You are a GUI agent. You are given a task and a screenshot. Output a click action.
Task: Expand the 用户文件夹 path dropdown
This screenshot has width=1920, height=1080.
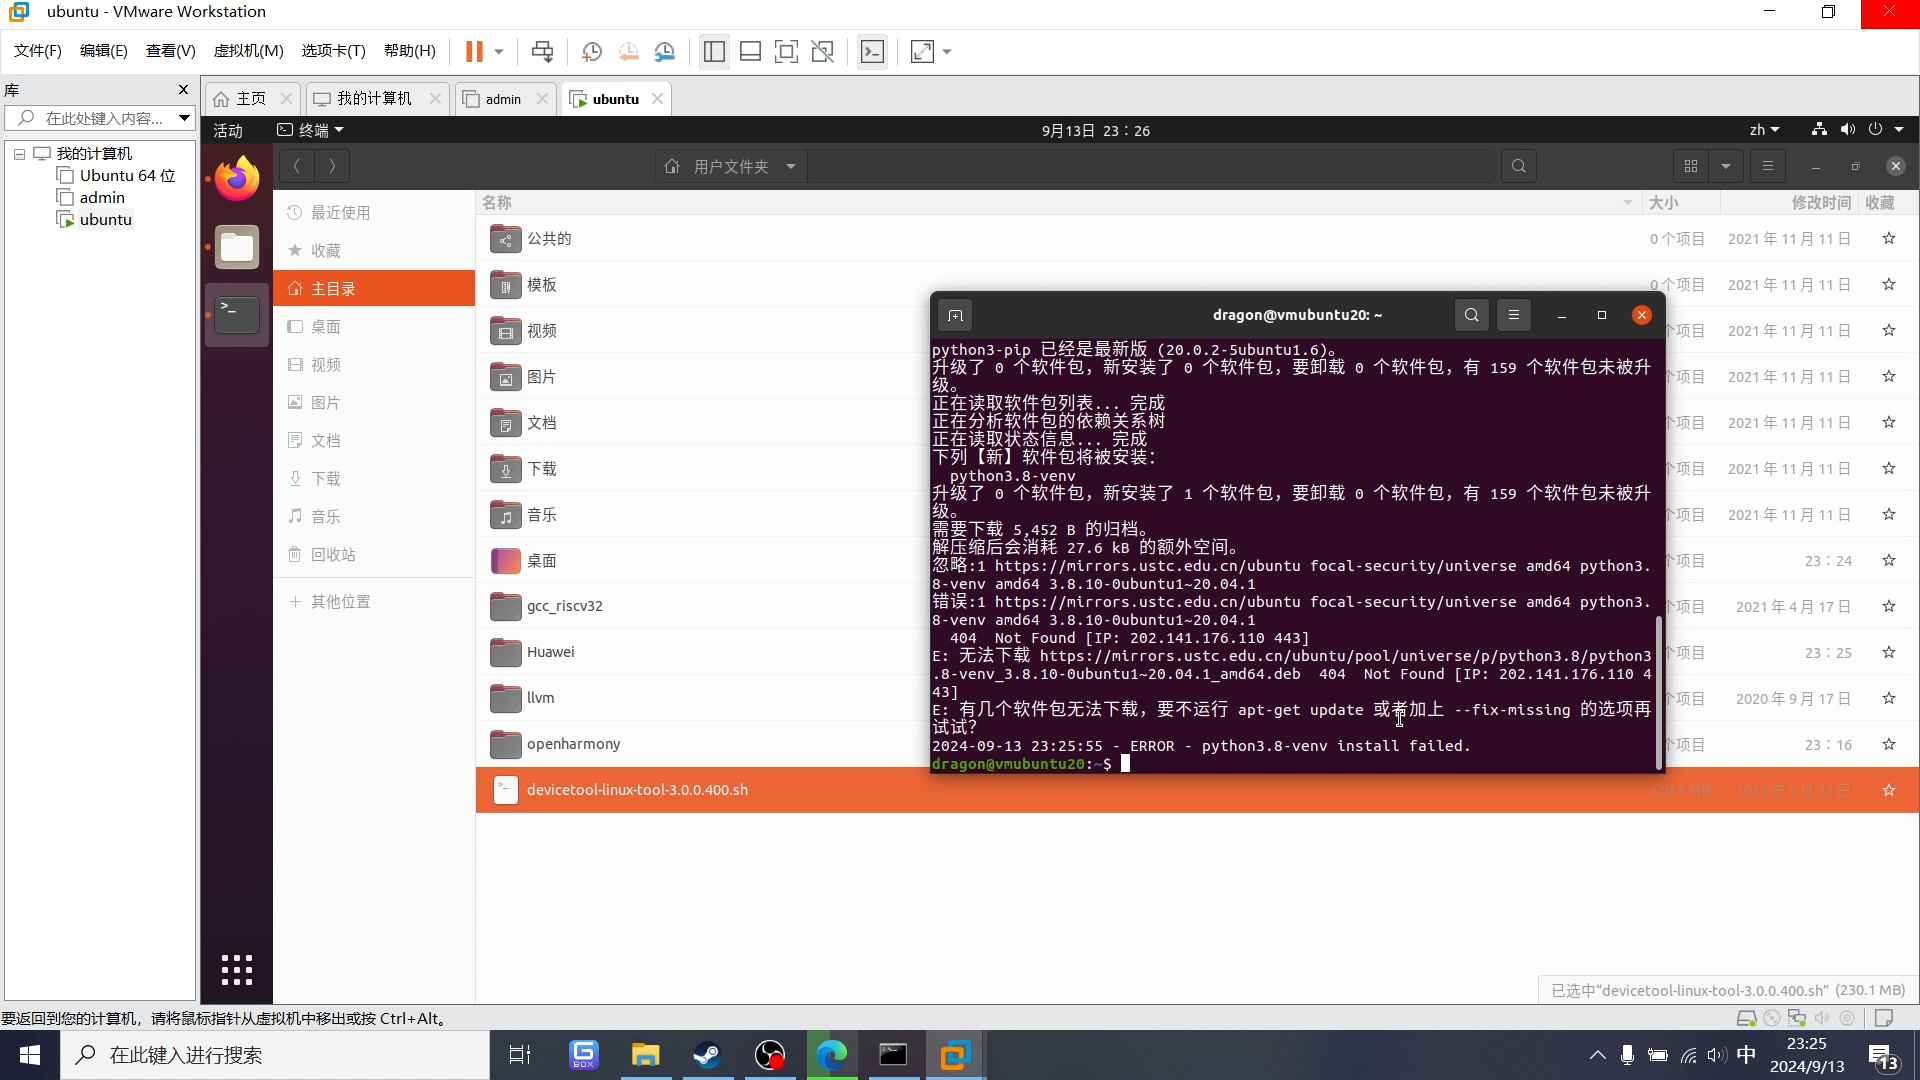[790, 166]
